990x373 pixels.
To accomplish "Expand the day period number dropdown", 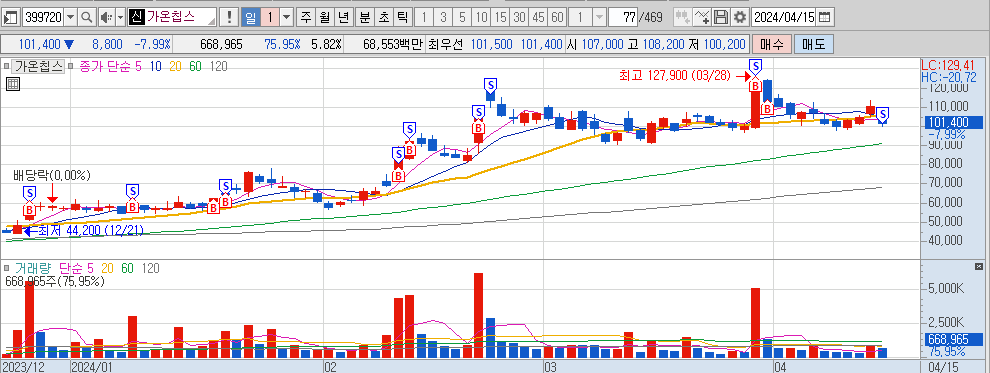I will 287,17.
